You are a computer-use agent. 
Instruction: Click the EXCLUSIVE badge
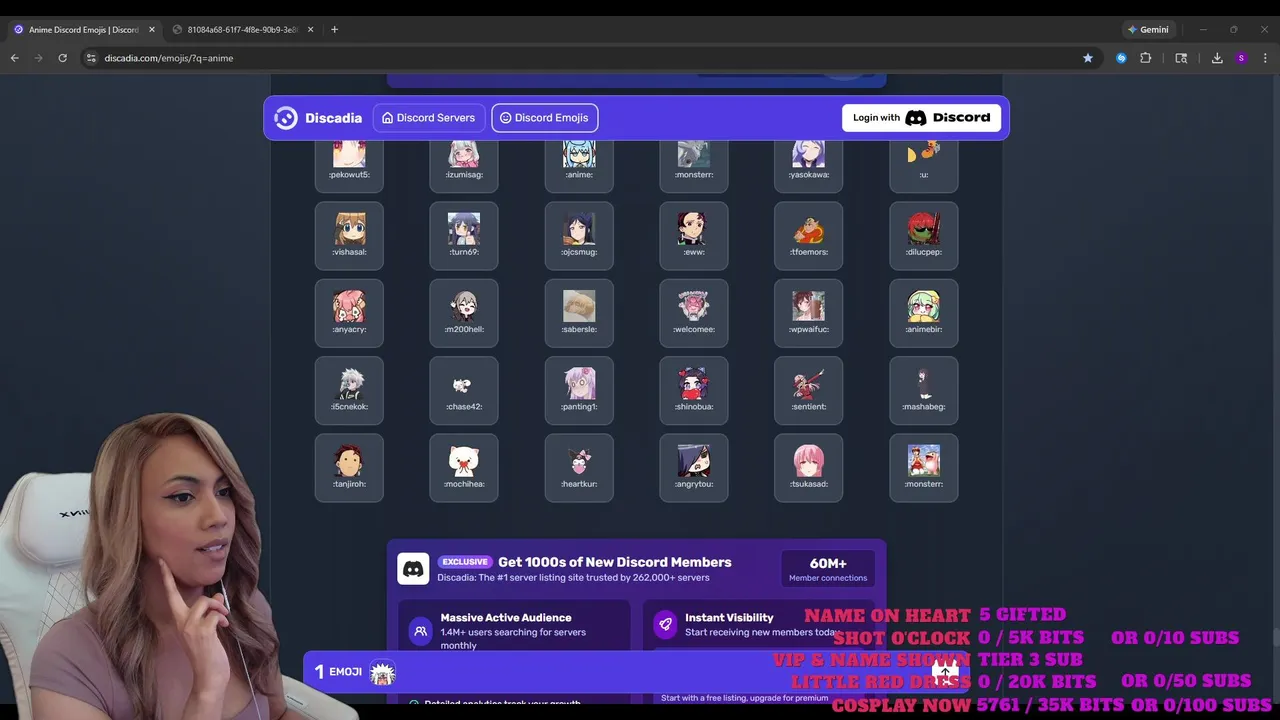[x=465, y=562]
